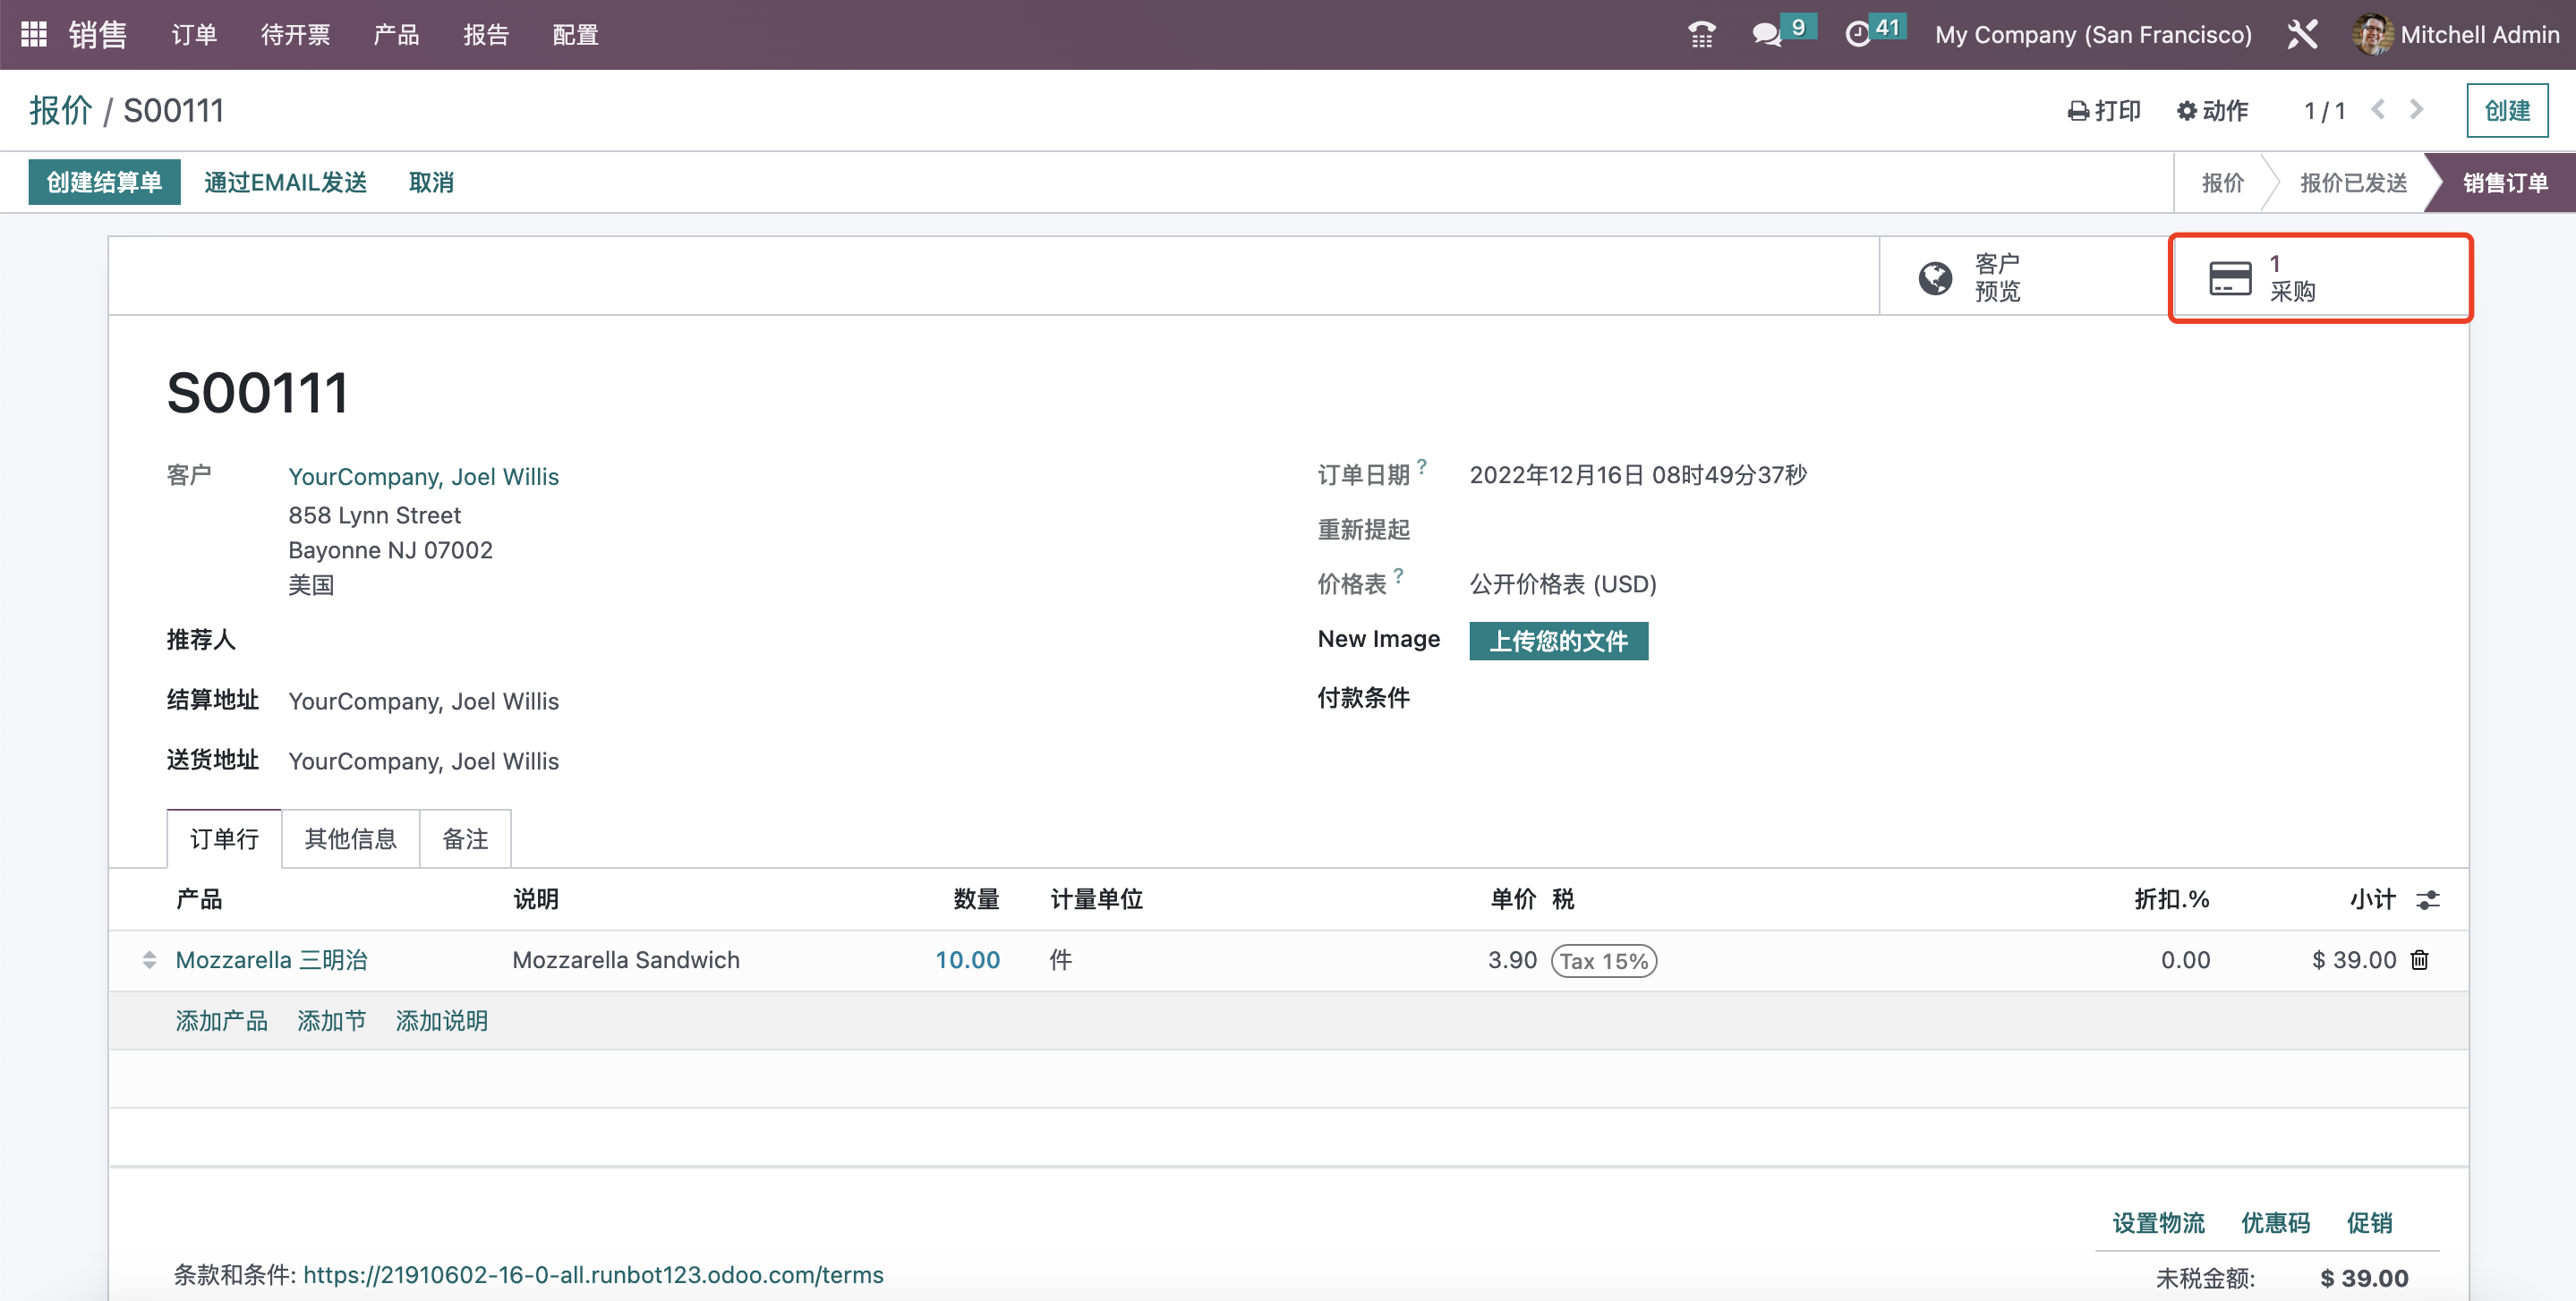Open optional columns settings icon

pos(2427,900)
